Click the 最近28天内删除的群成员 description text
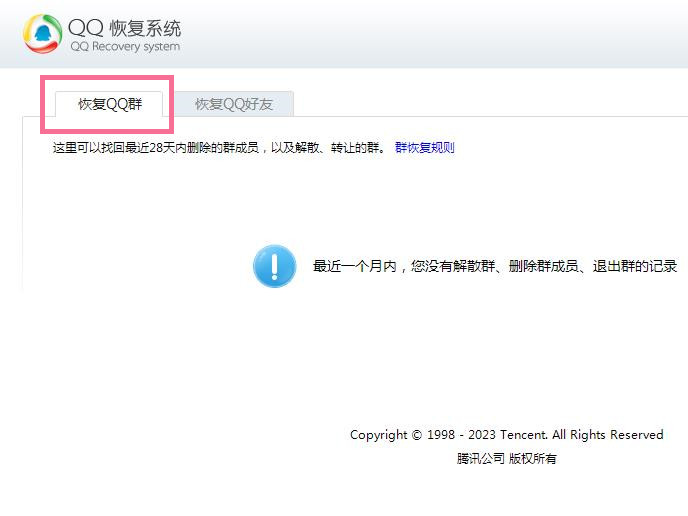The image size is (688, 516). (x=219, y=147)
